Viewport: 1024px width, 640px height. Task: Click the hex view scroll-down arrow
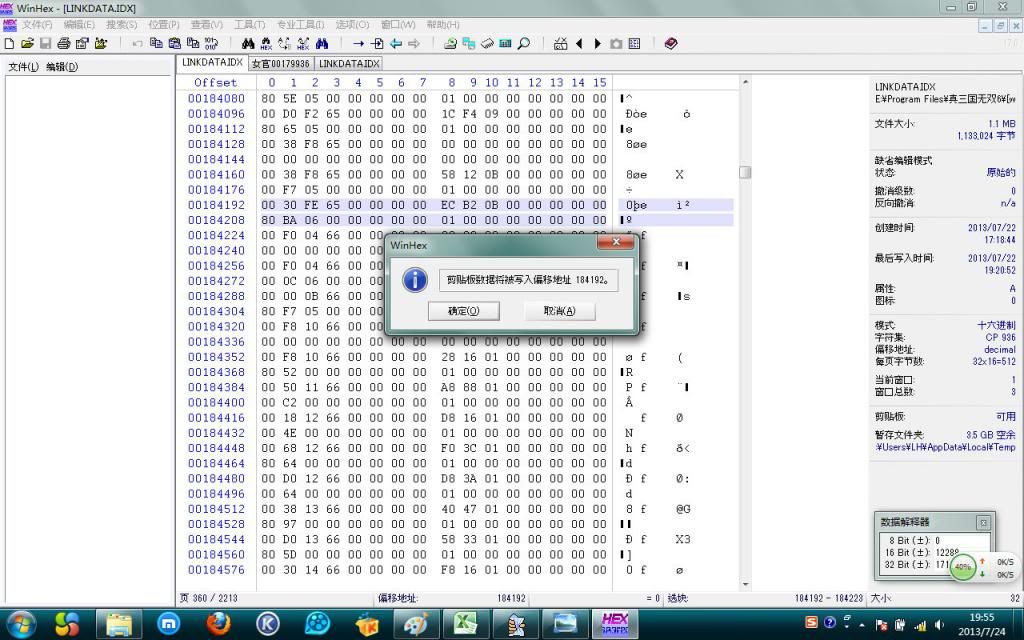(745, 584)
